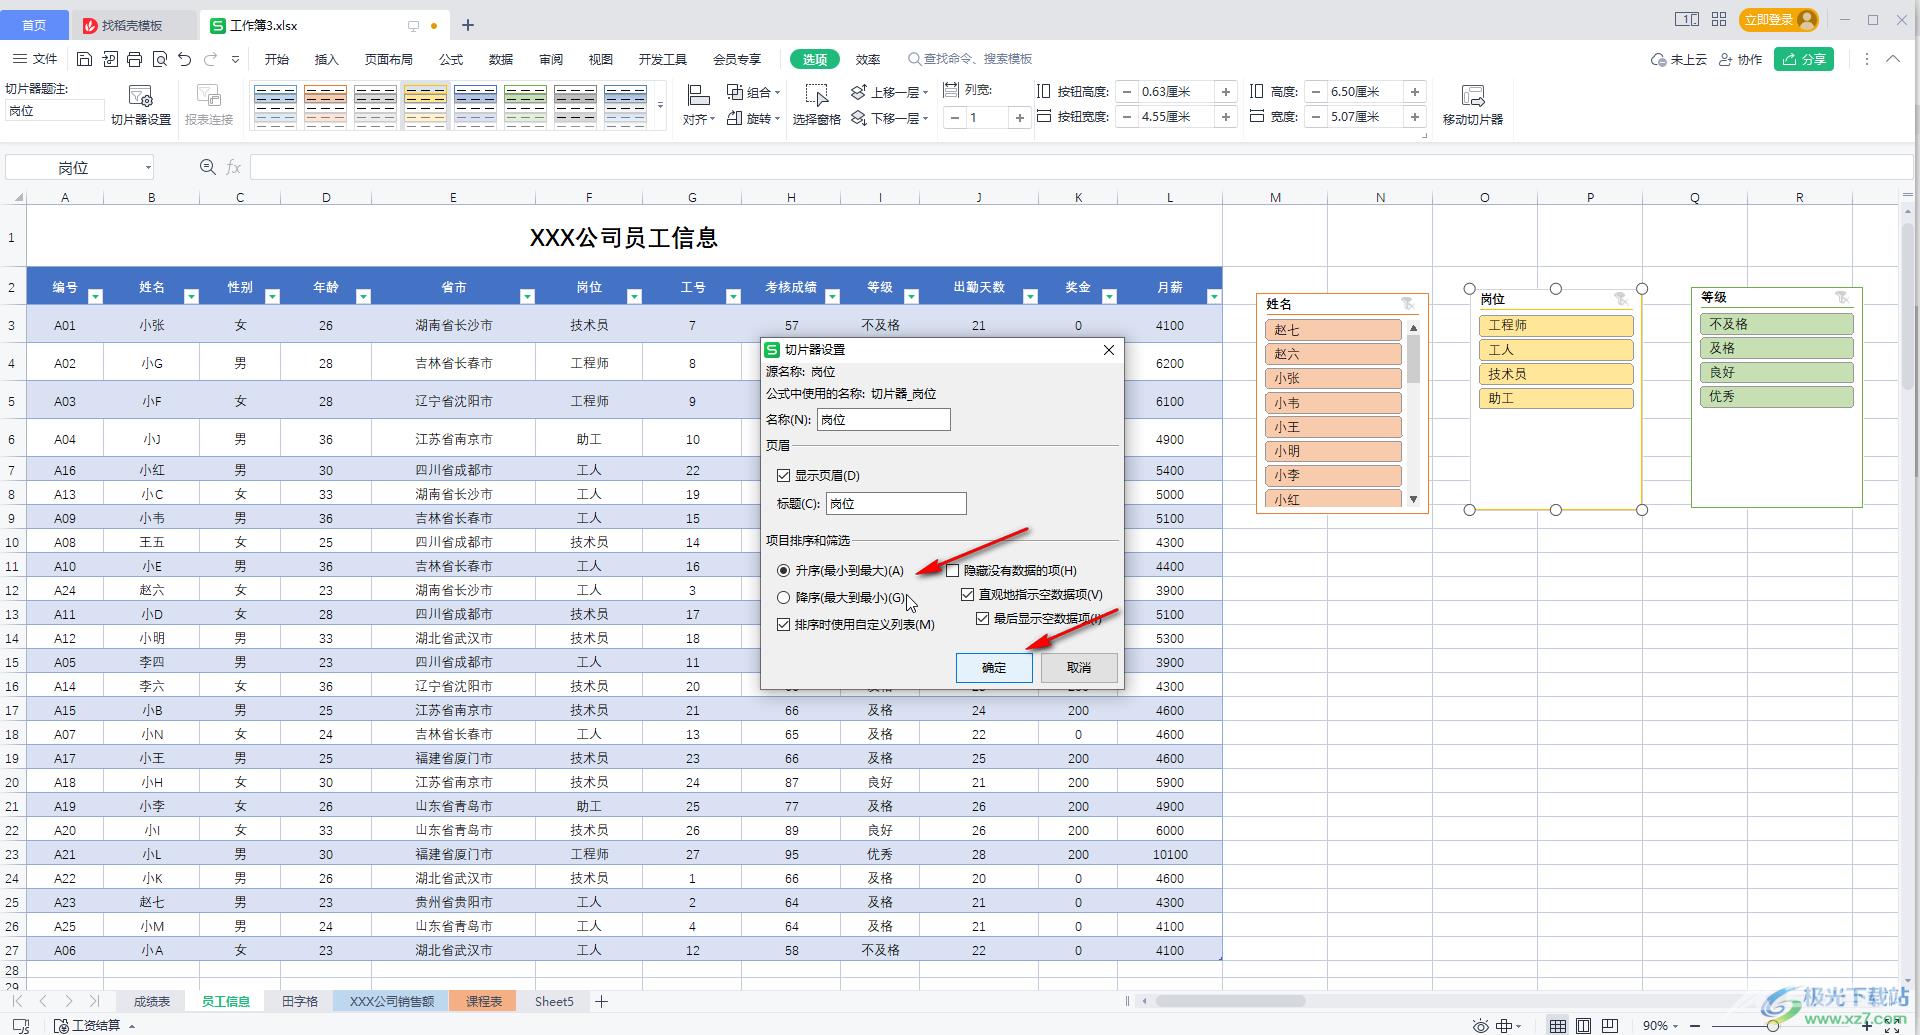Add a new sheet with plus icon
This screenshot has height=1035, width=1920.
tap(601, 1001)
